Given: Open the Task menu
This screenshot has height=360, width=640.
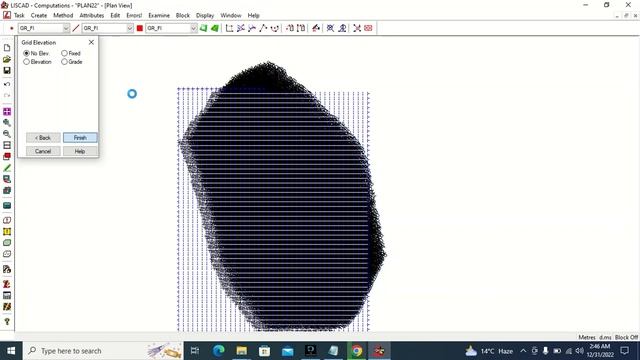Looking at the screenshot, I should pos(19,15).
